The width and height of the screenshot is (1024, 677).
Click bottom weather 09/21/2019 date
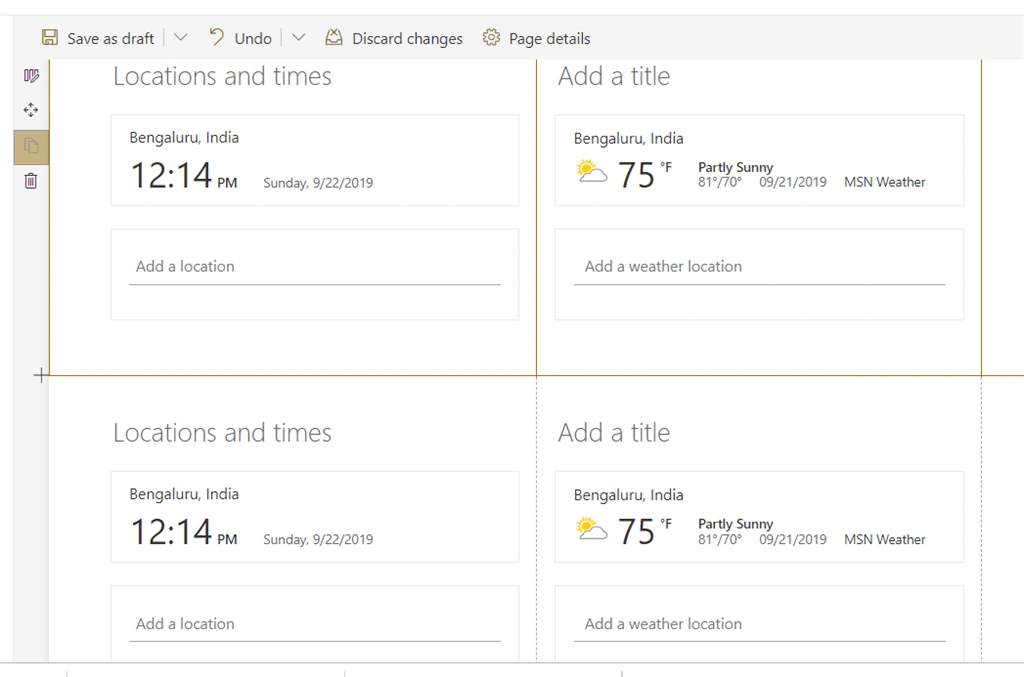pos(792,539)
